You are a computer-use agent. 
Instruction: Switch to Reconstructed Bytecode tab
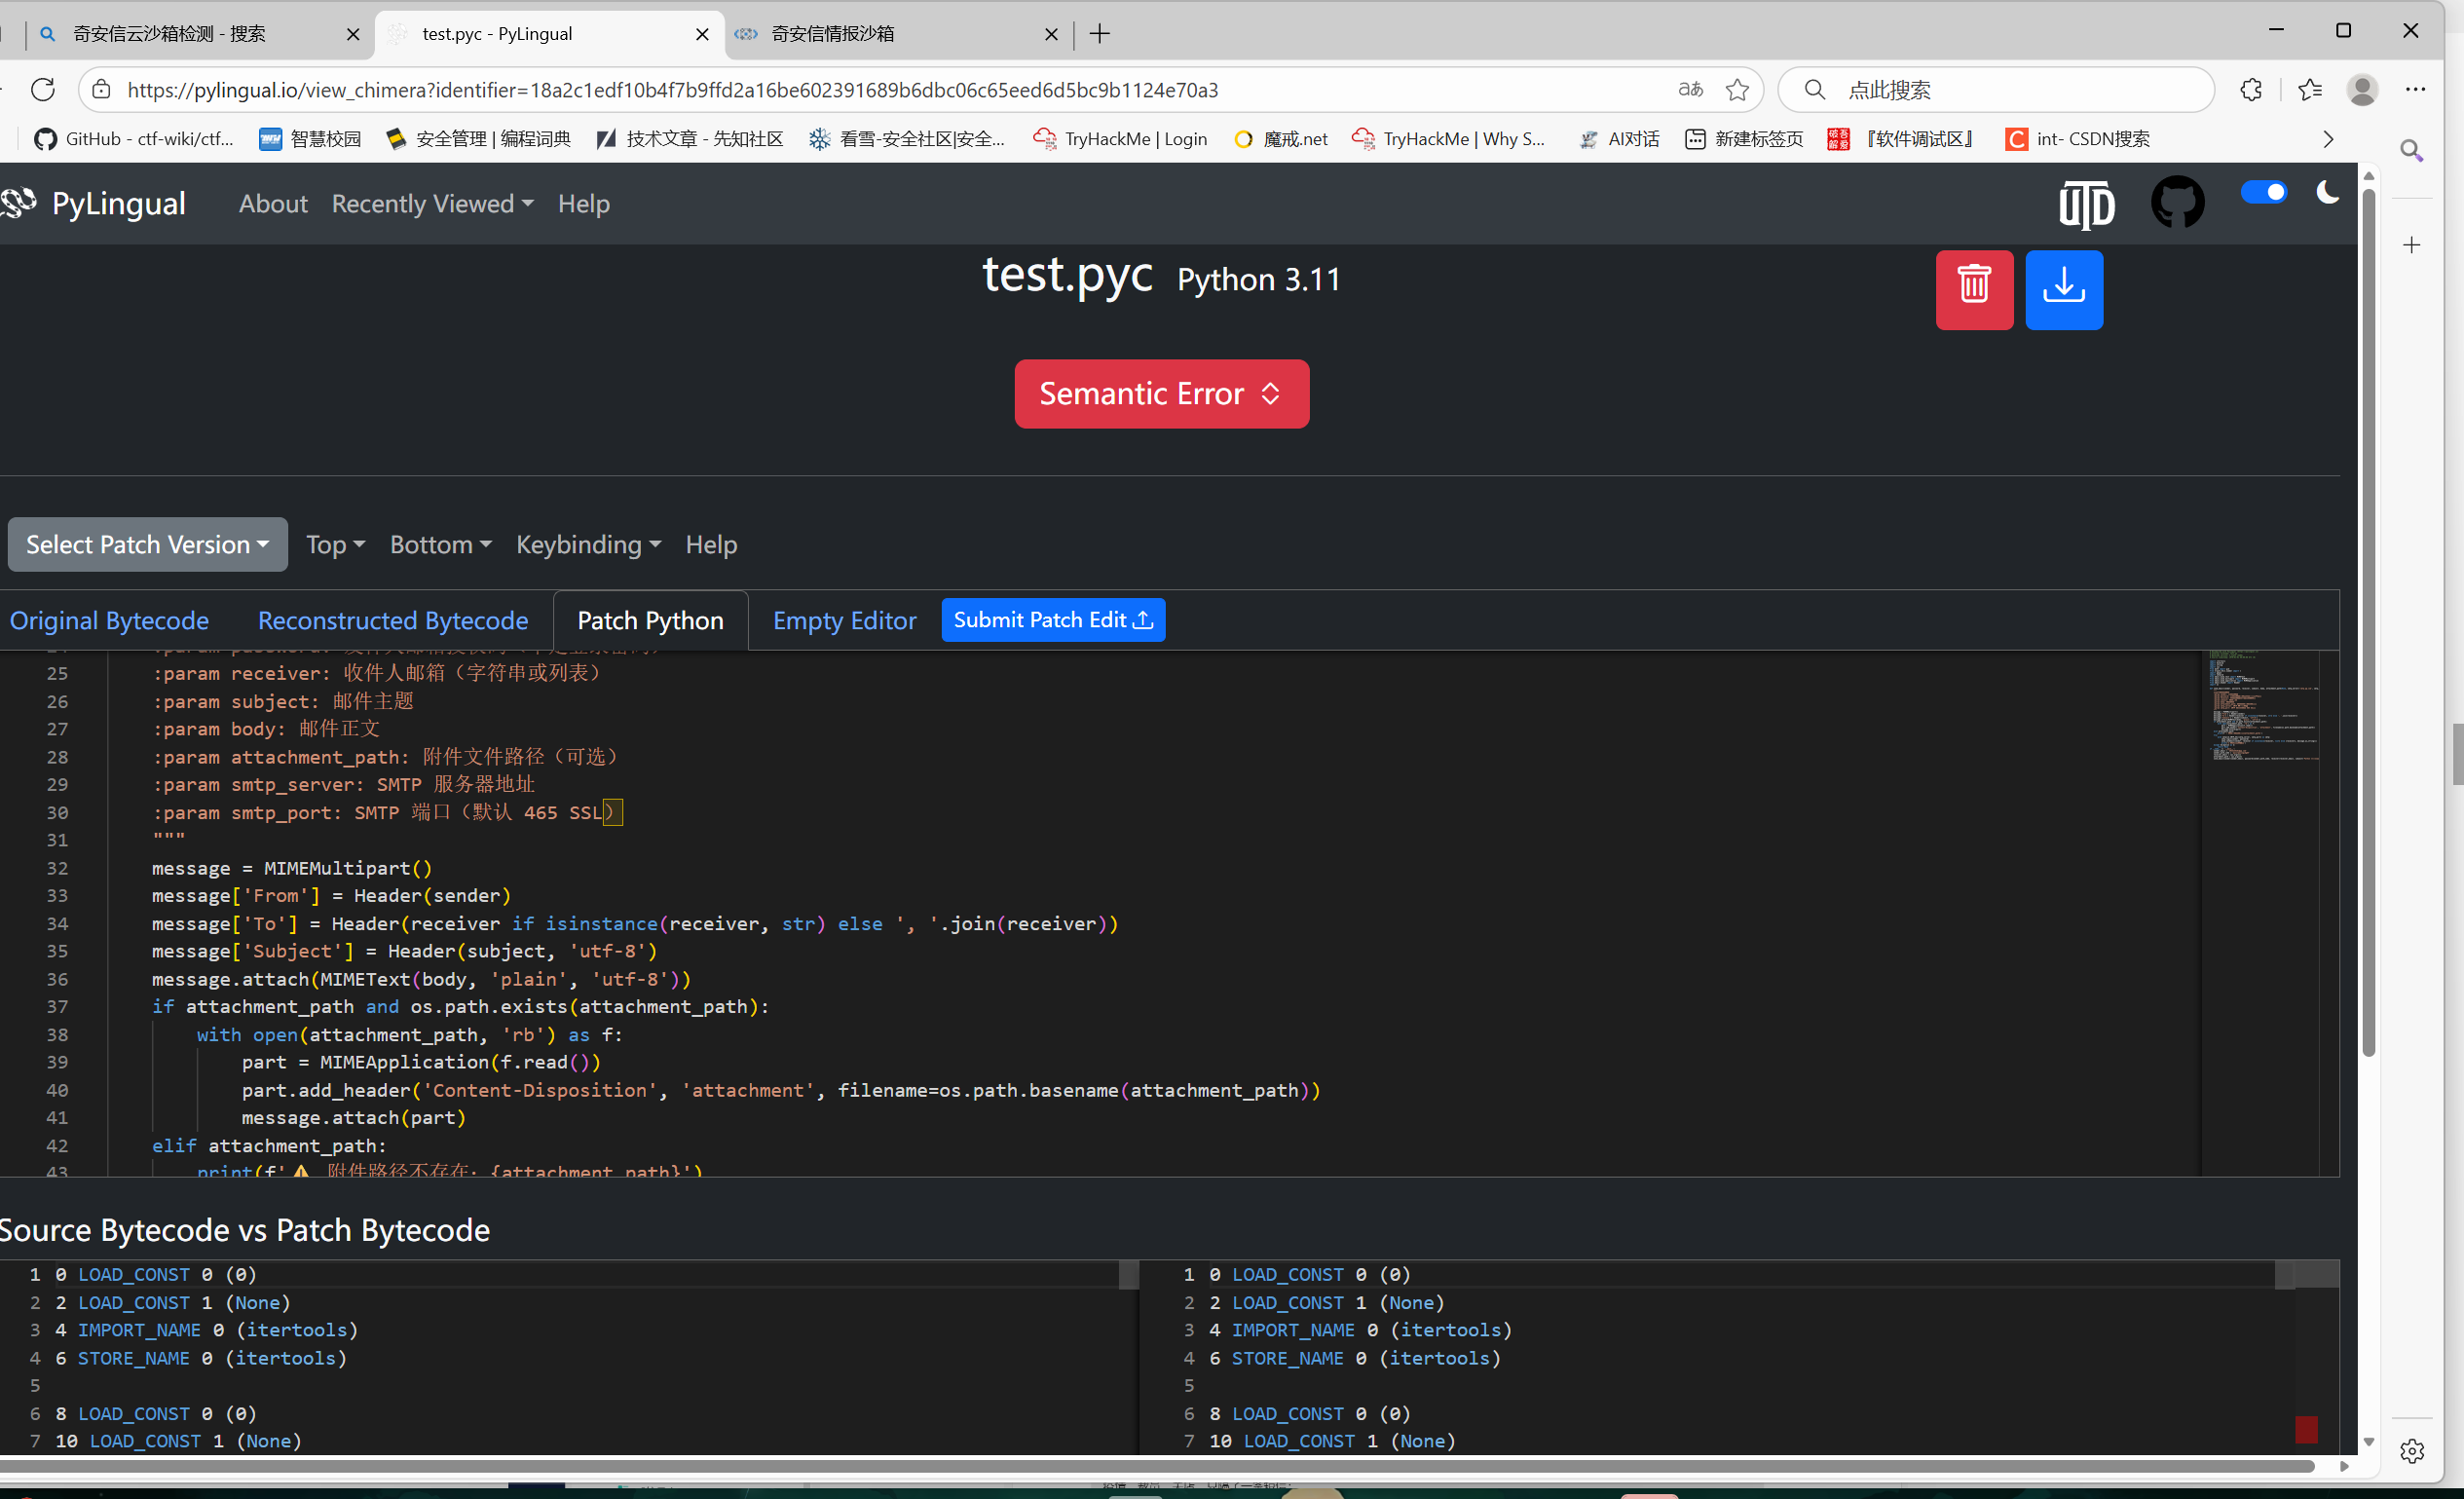tap(393, 621)
